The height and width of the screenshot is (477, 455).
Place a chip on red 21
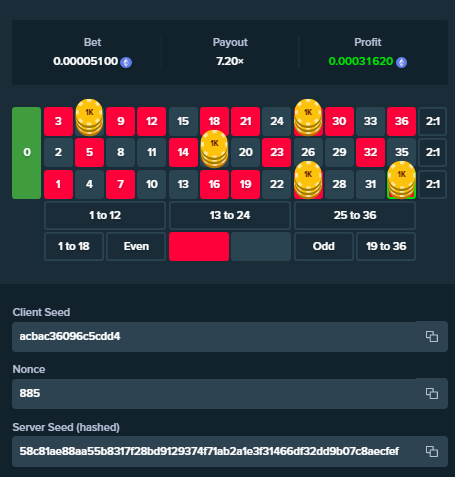246,121
